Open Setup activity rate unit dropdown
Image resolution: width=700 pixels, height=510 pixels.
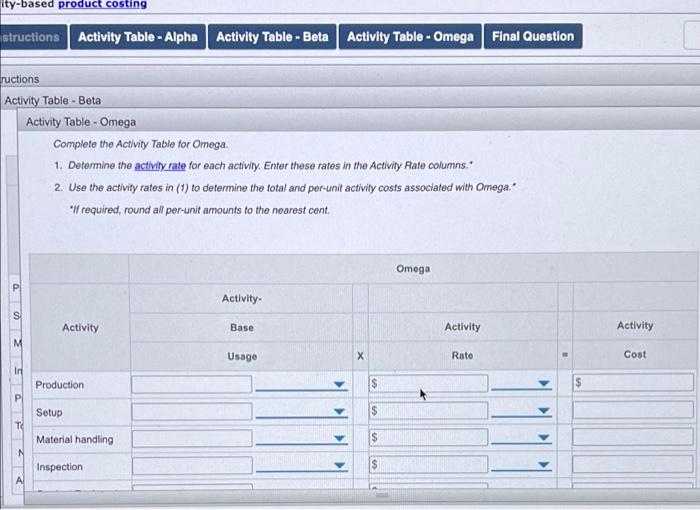pos(521,410)
